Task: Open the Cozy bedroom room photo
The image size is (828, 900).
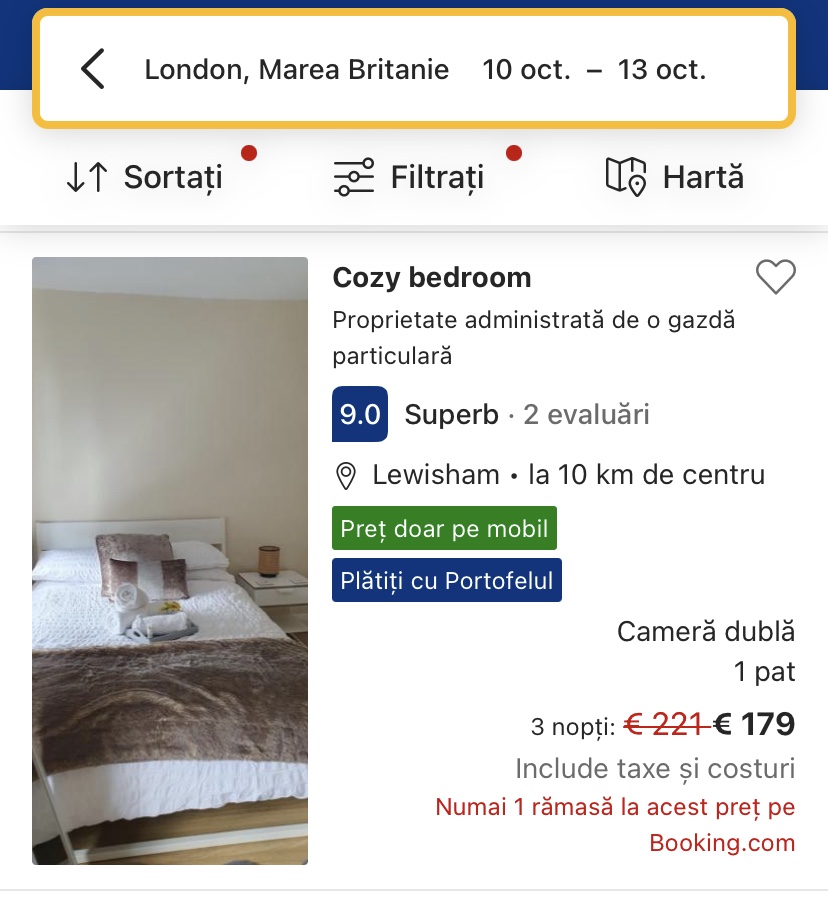Action: click(x=170, y=560)
